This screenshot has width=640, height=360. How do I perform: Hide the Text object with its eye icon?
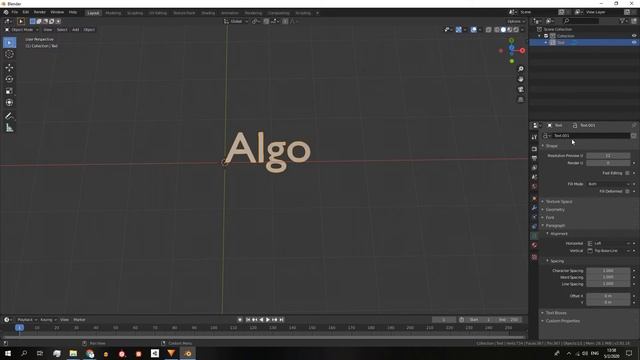[x=634, y=42]
